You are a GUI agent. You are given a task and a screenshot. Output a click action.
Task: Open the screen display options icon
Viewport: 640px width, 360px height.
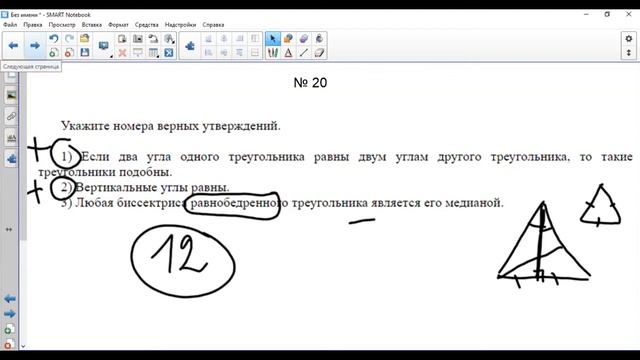click(104, 46)
